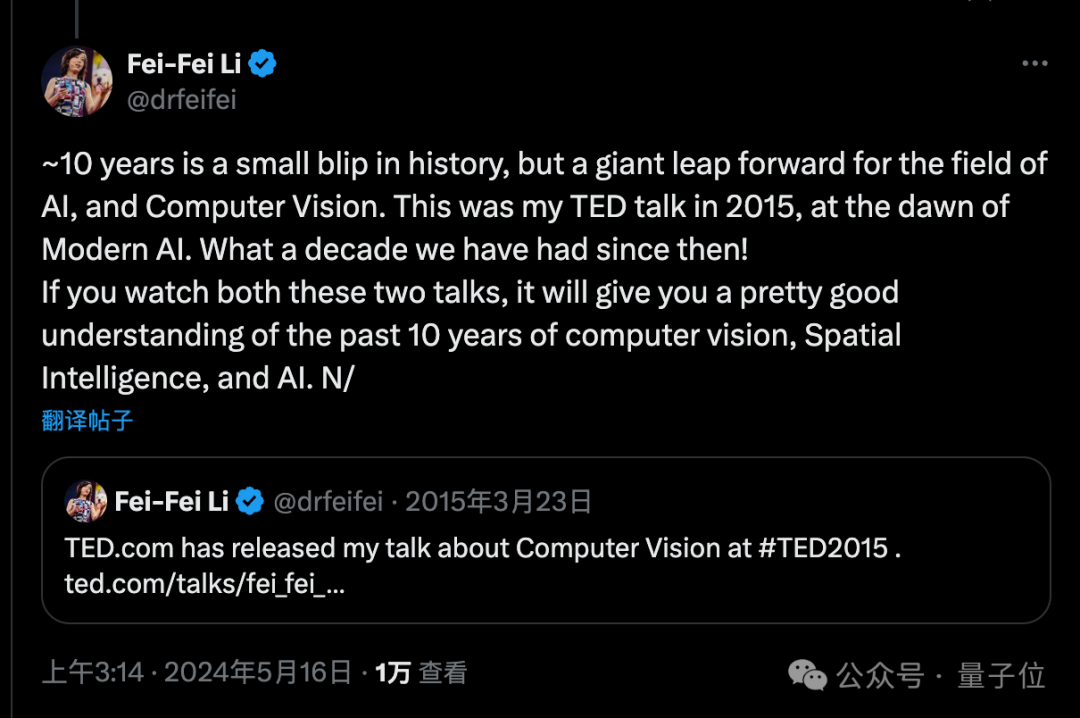The width and height of the screenshot is (1080, 718).
Task: Click the 1万 查看 view count
Action: coord(421,673)
